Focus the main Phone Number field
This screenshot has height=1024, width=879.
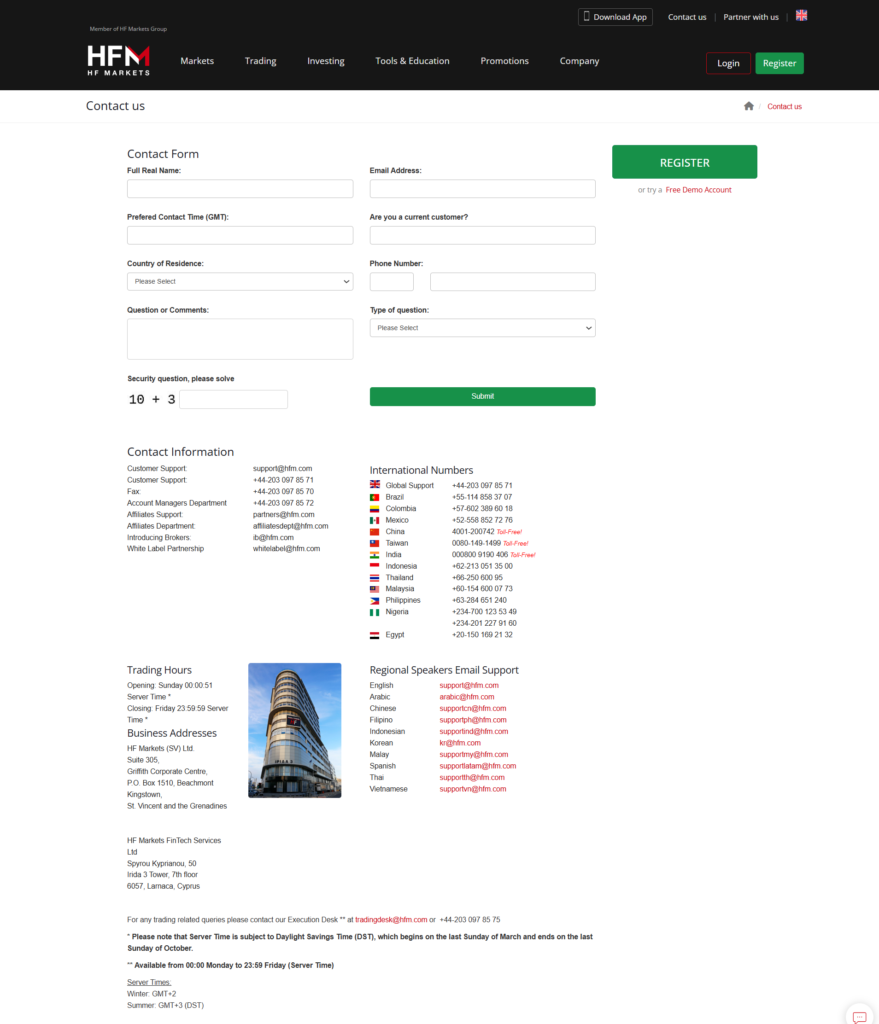pos(513,281)
